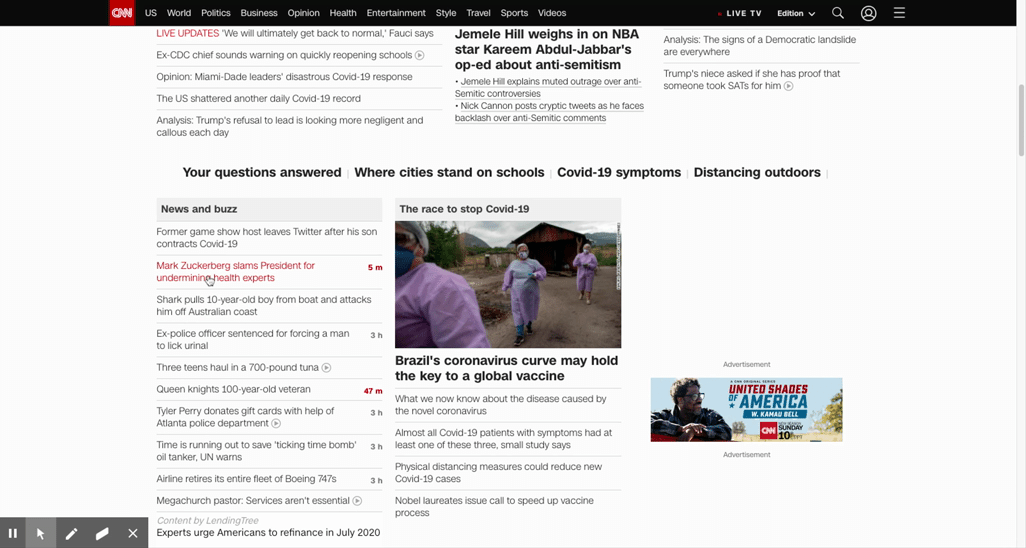
Task: Open 'Distancing outdoors' link
Action: [x=757, y=172]
